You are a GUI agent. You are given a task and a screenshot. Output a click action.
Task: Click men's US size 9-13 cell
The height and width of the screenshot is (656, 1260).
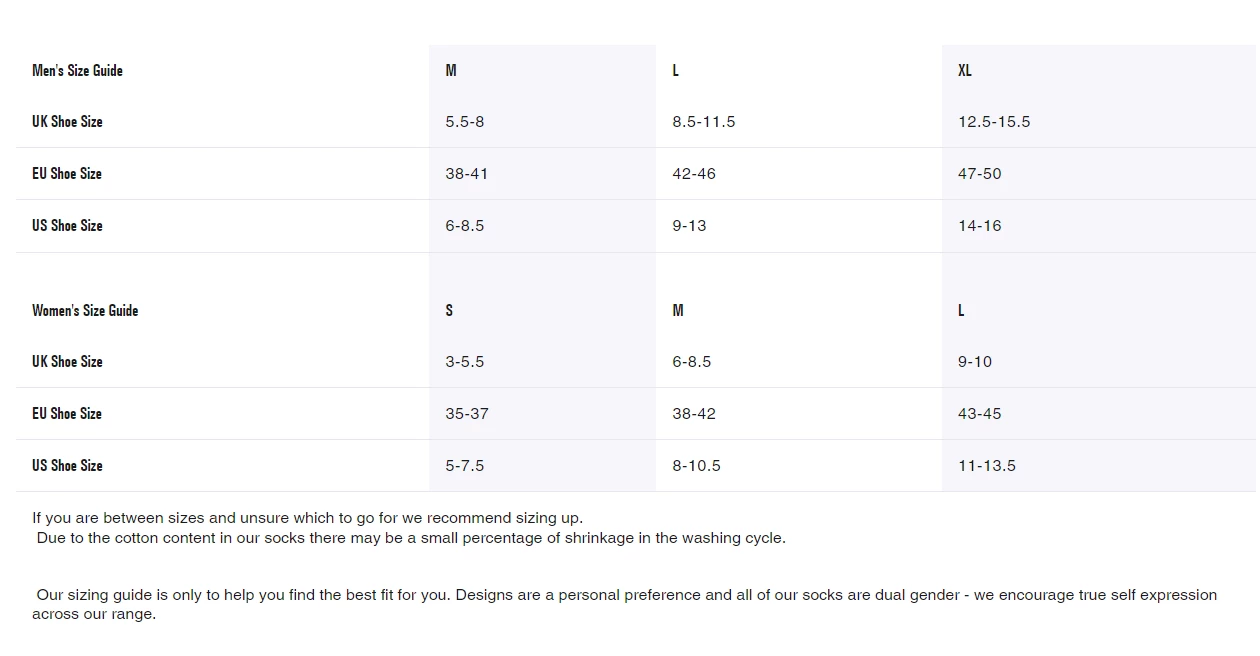[689, 226]
